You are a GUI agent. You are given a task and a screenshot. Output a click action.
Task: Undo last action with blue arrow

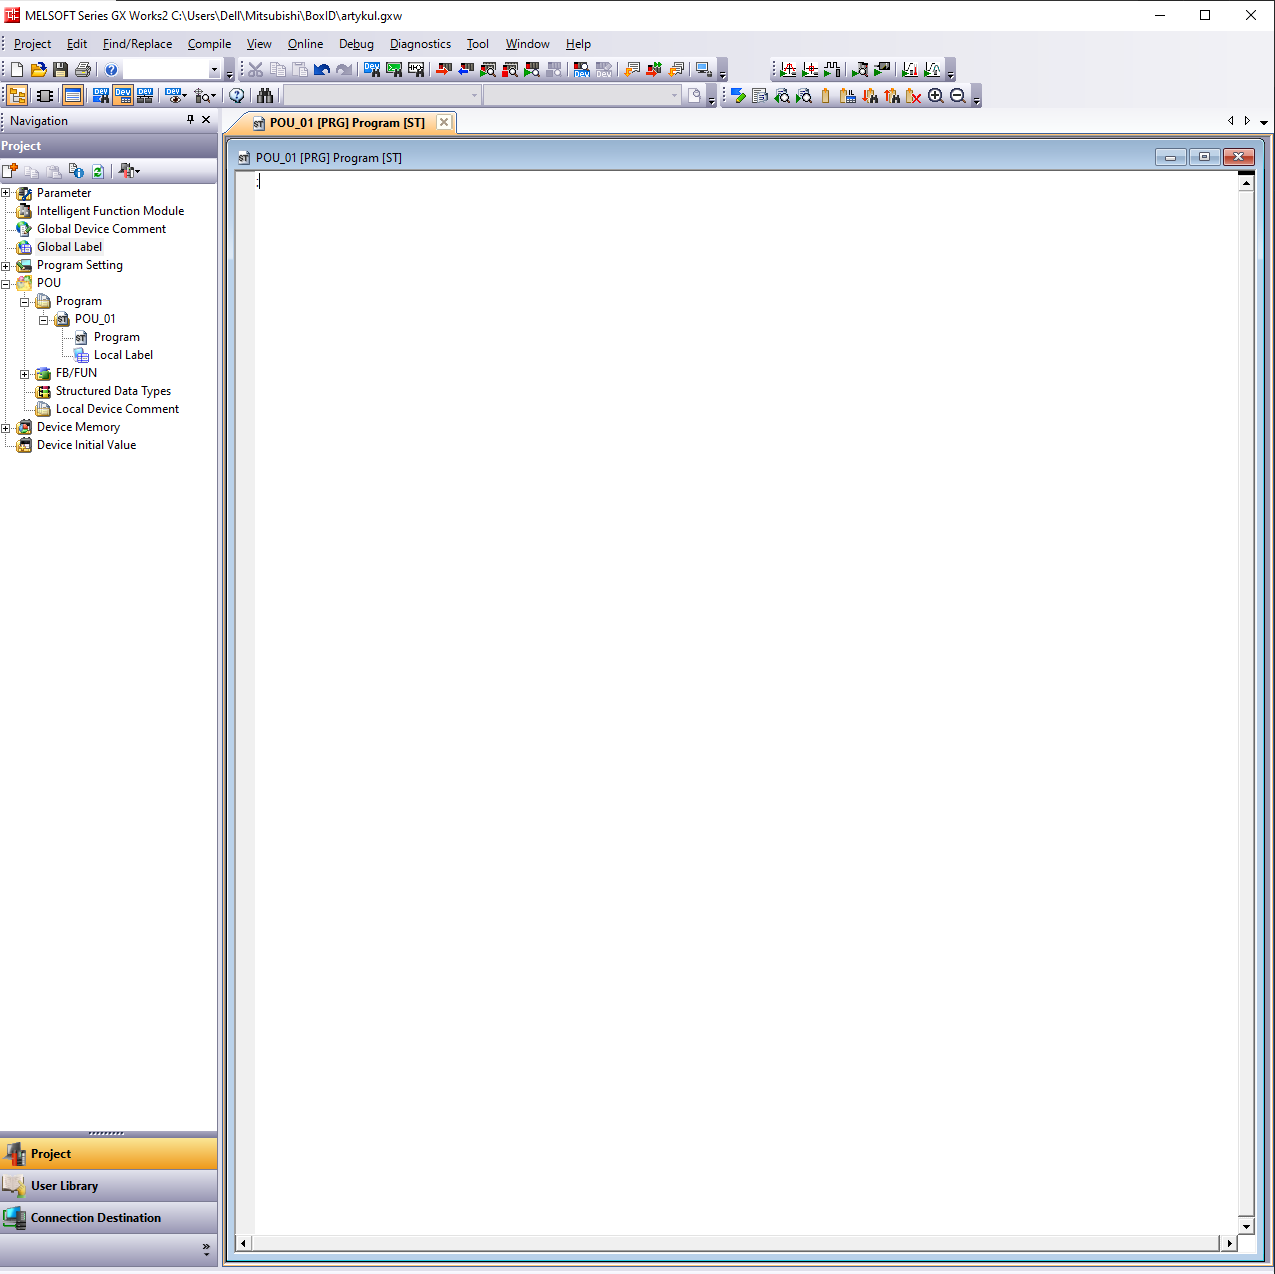pos(322,70)
